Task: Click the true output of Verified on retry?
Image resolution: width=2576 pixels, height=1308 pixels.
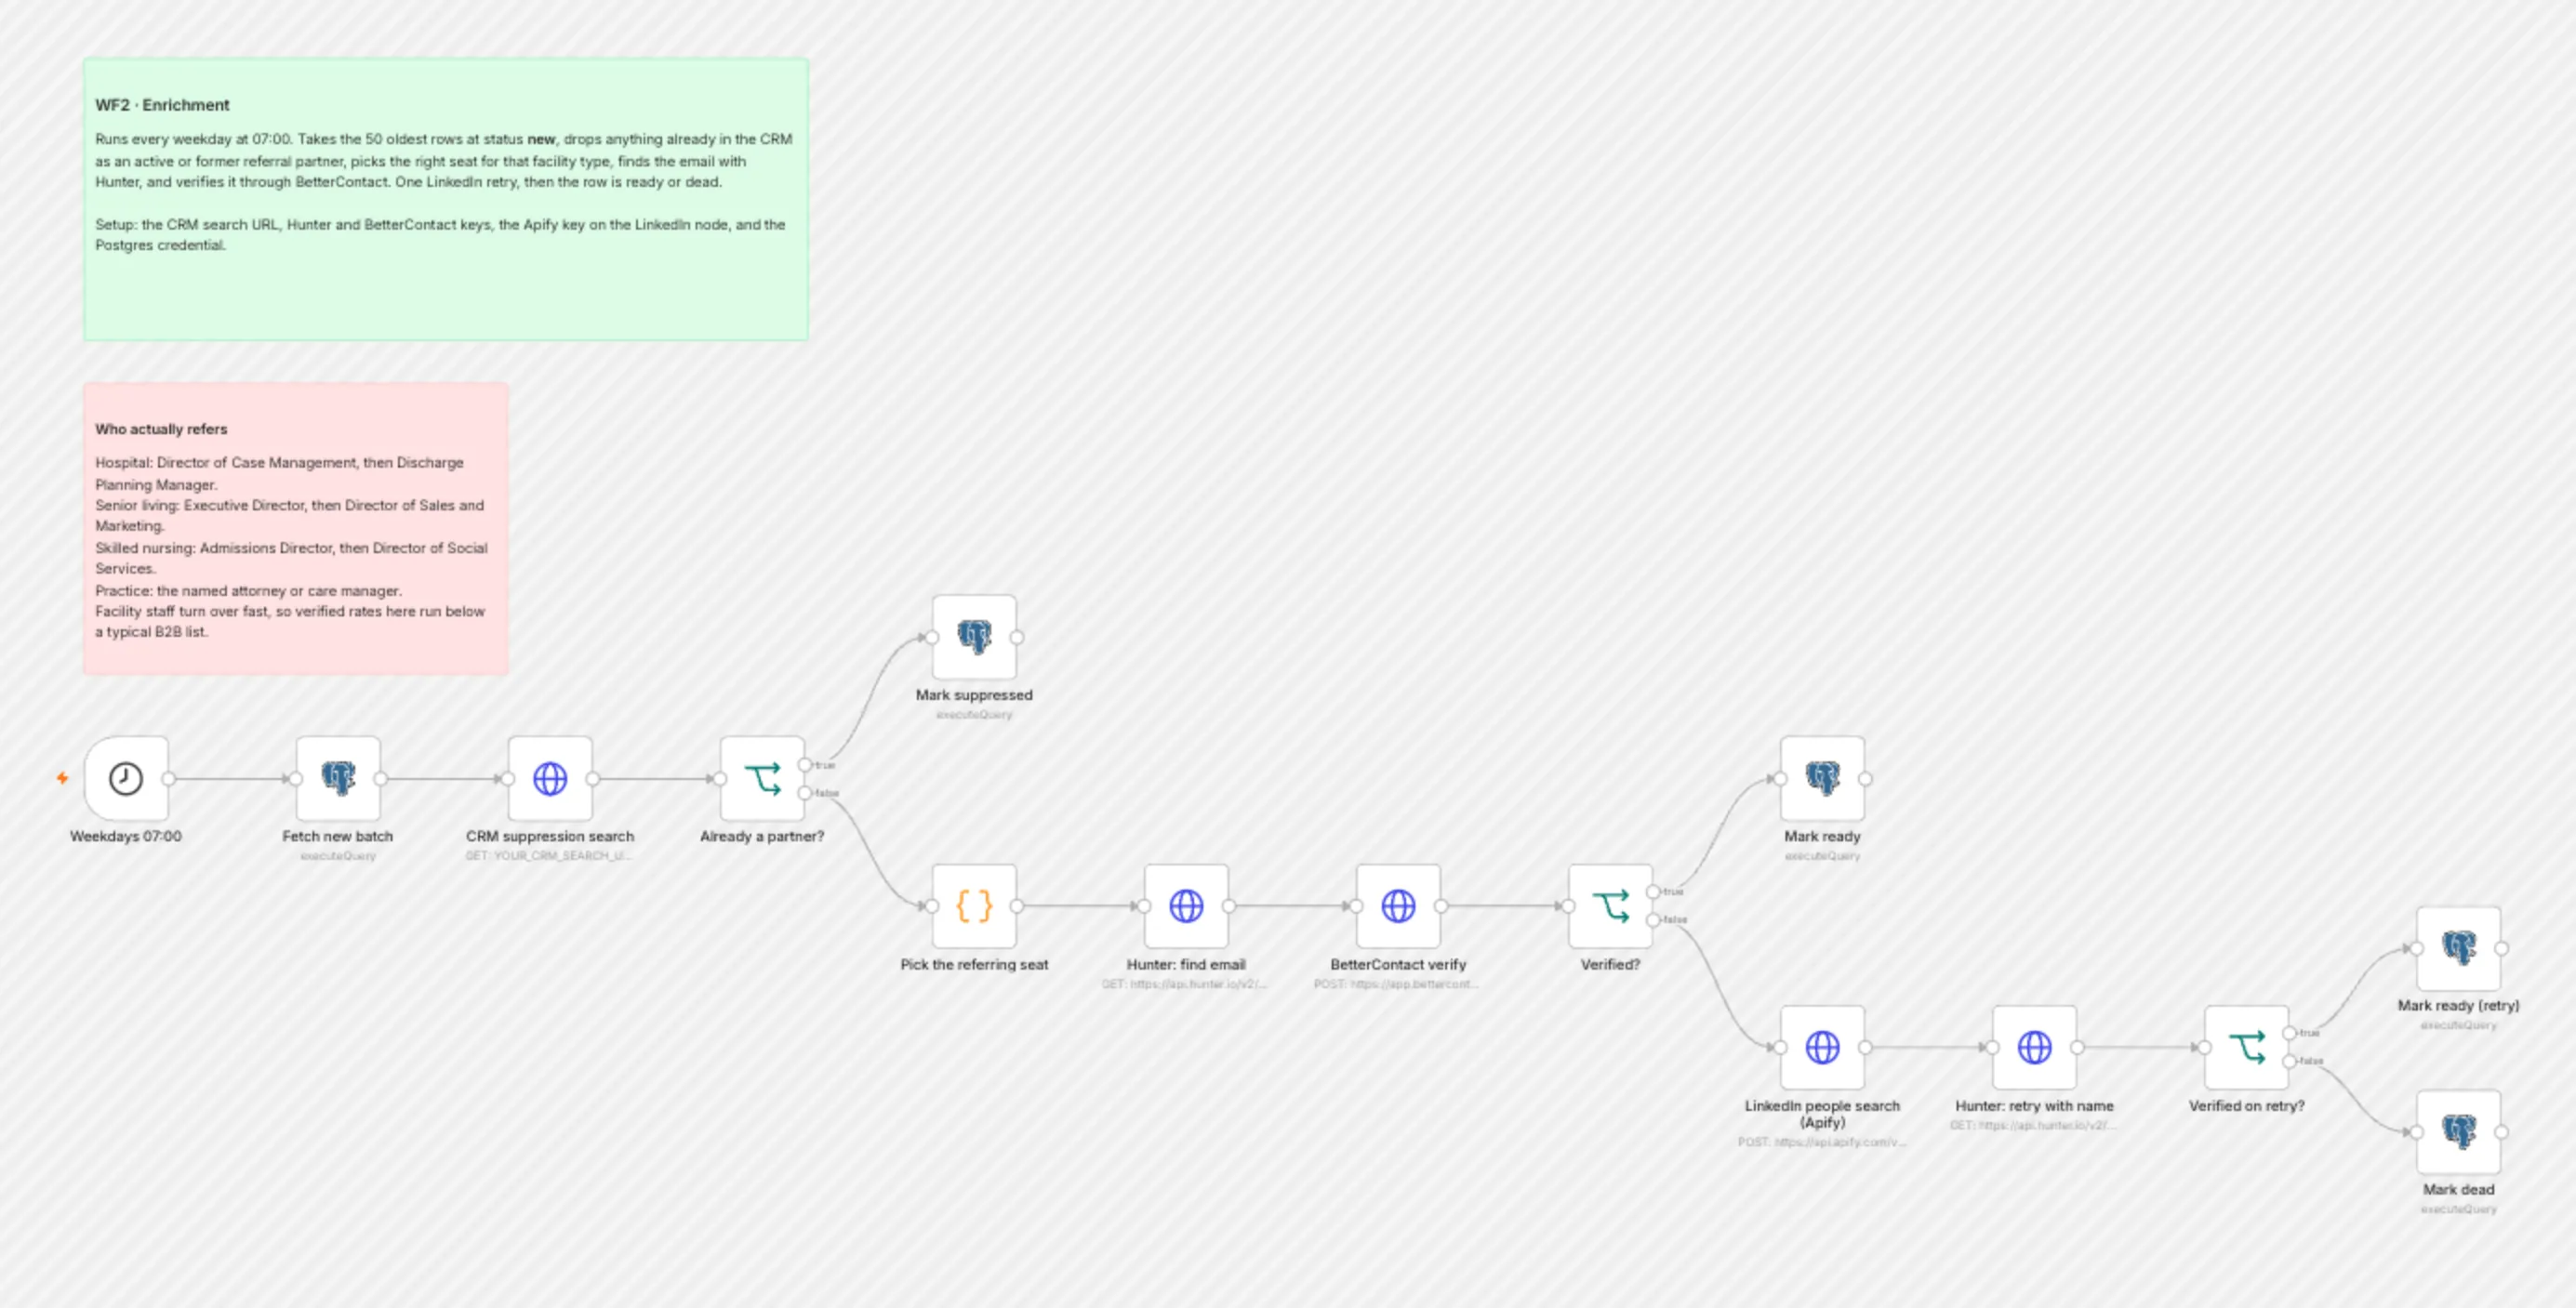Action: [x=2289, y=1033]
